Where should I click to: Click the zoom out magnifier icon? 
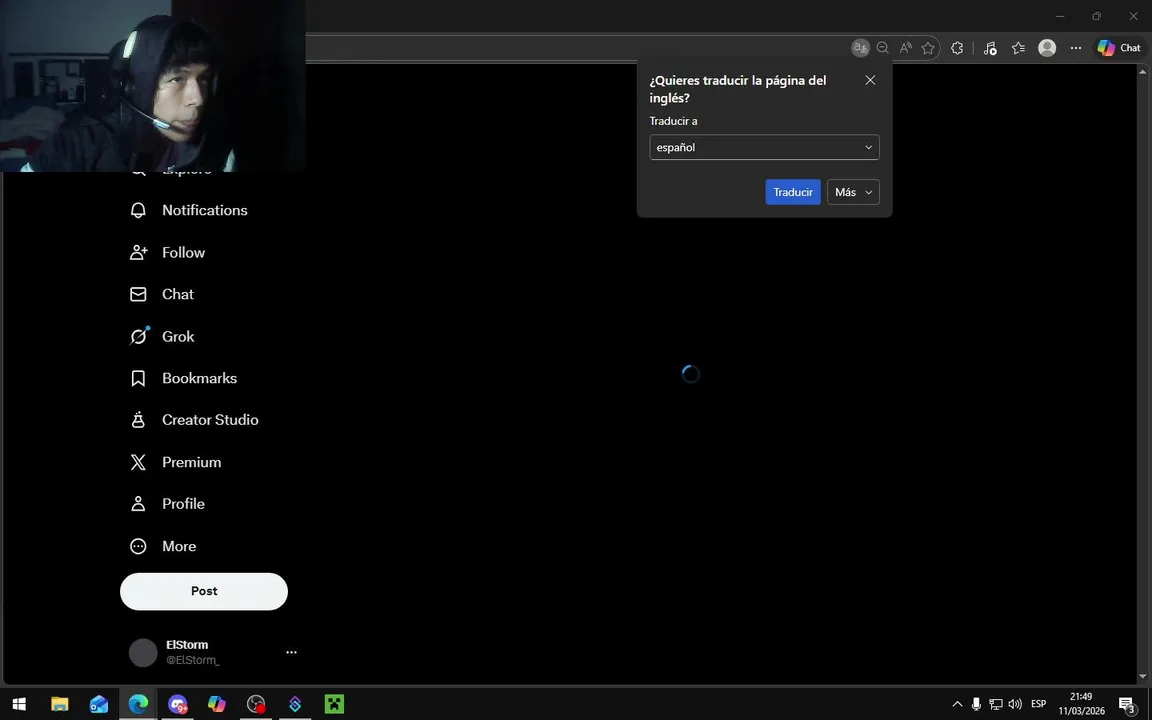(883, 48)
